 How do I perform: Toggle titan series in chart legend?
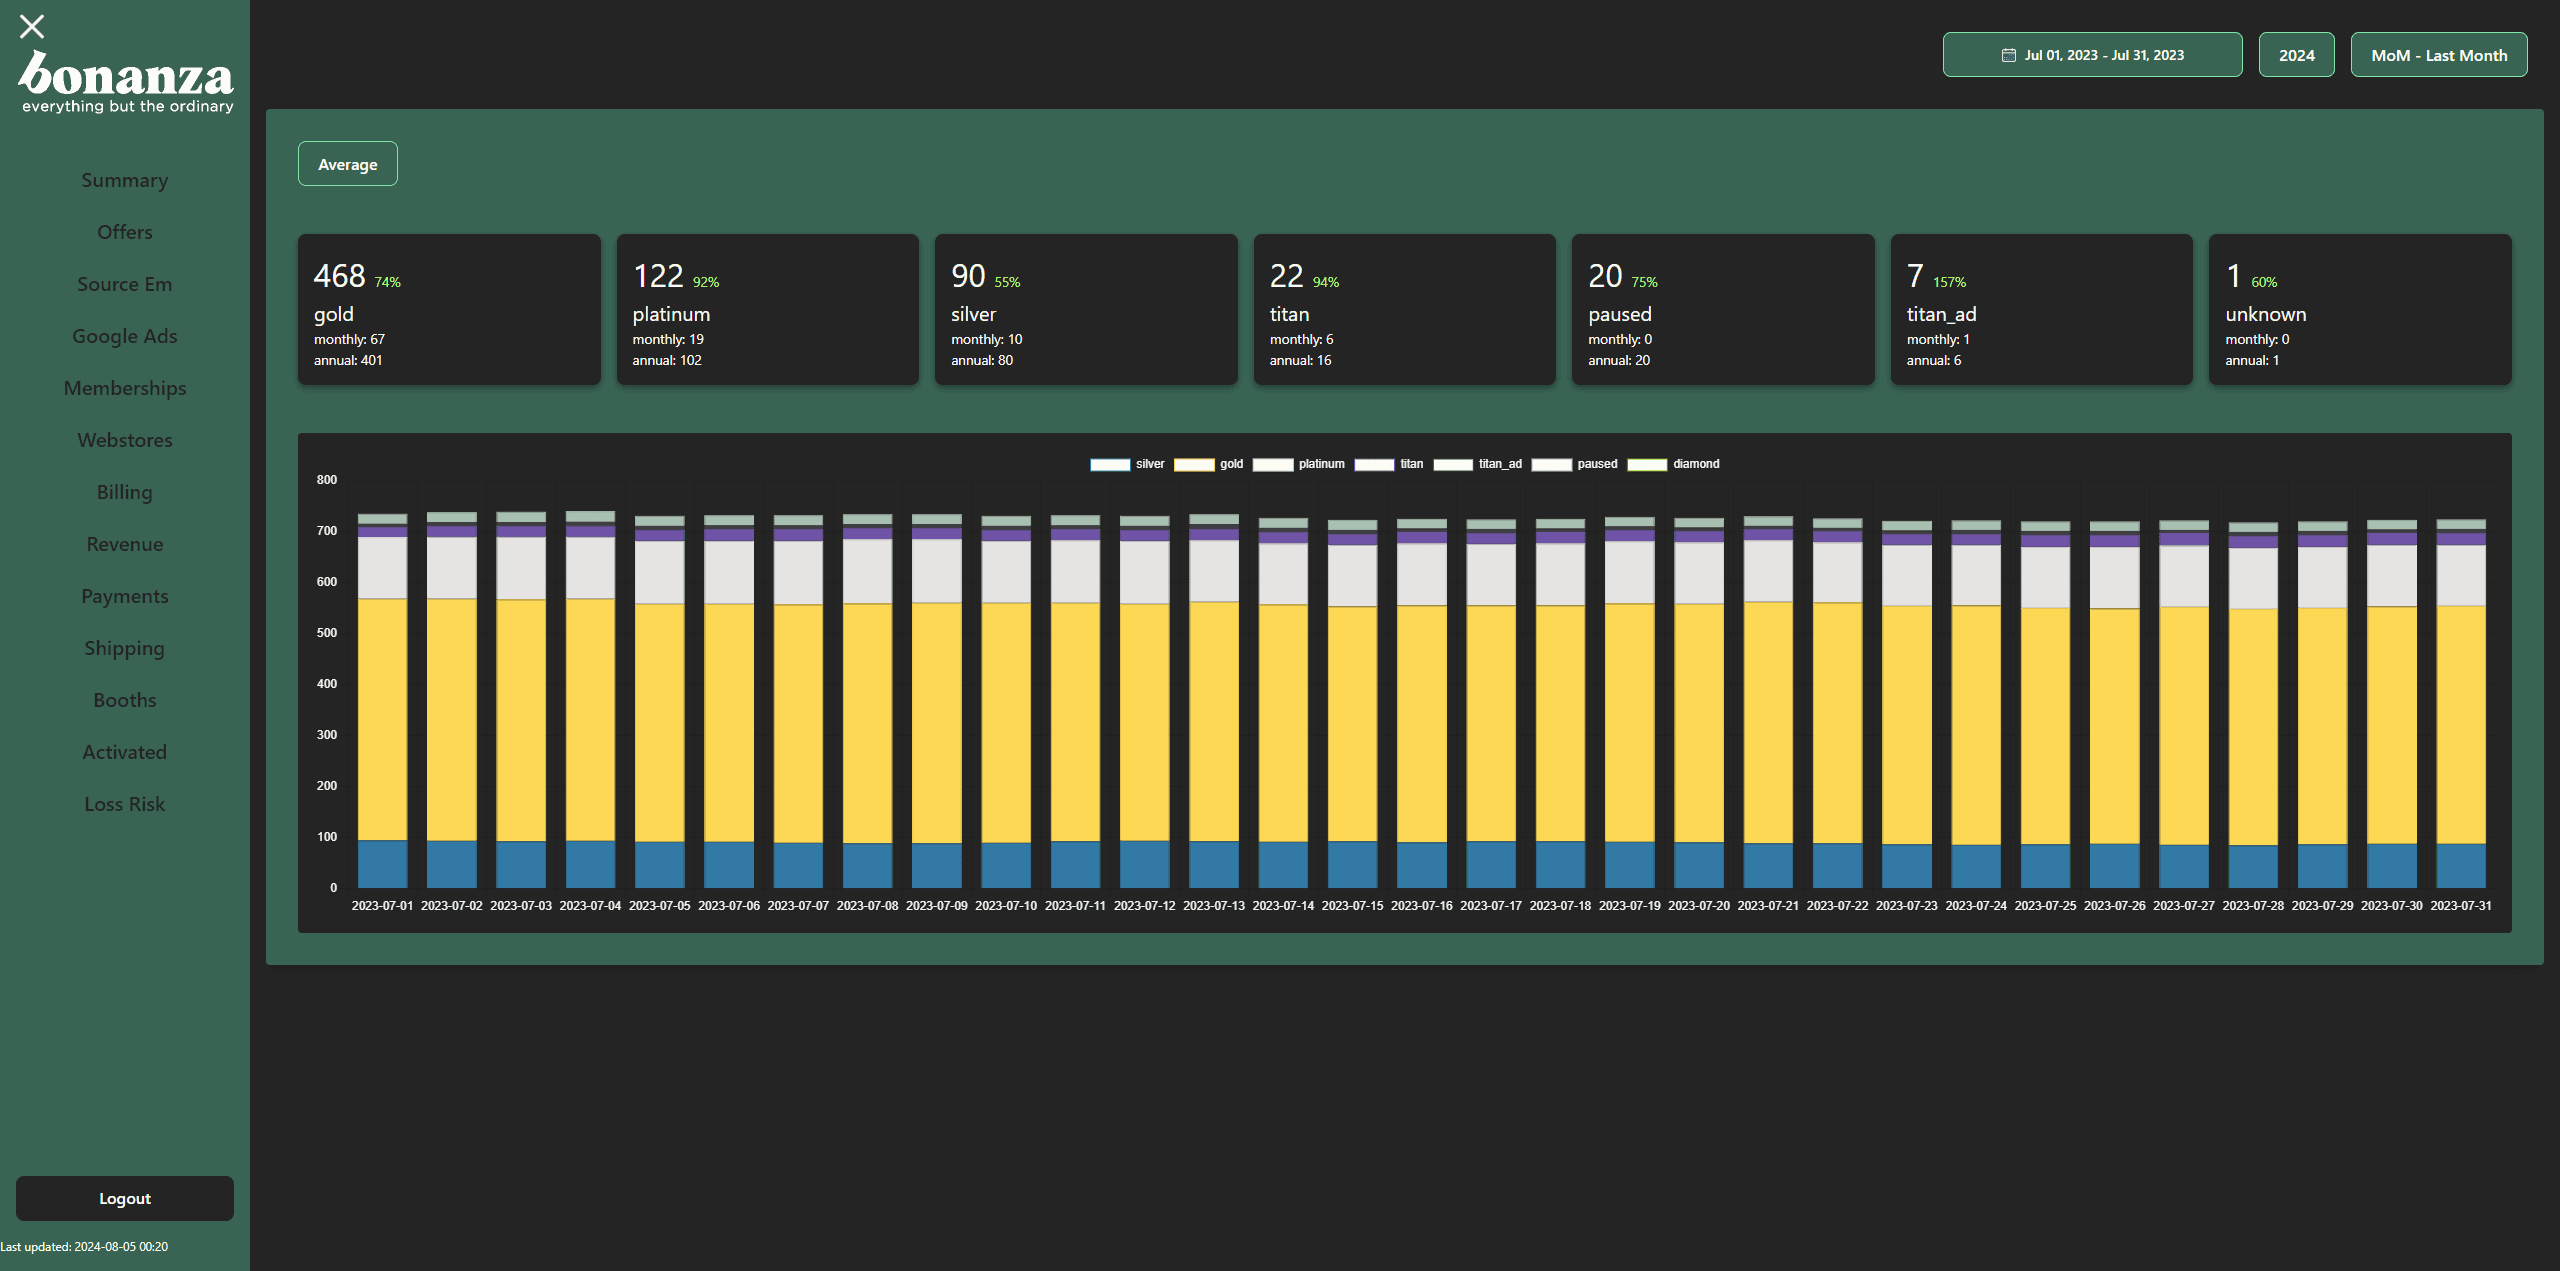1389,464
